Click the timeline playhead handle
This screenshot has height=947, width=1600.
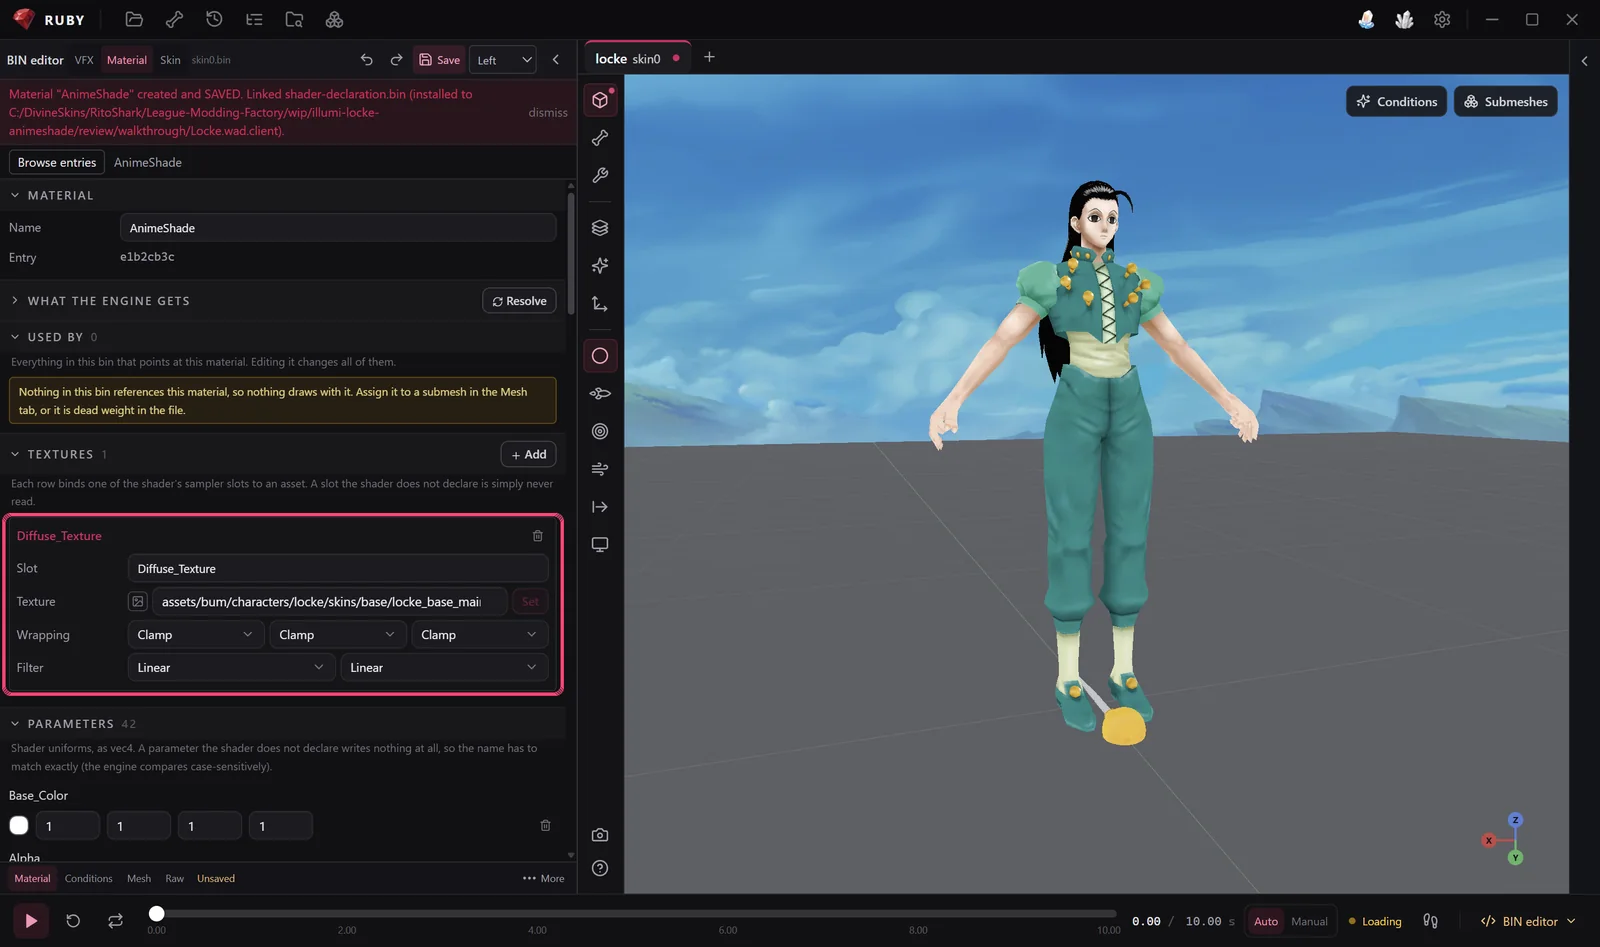(156, 913)
